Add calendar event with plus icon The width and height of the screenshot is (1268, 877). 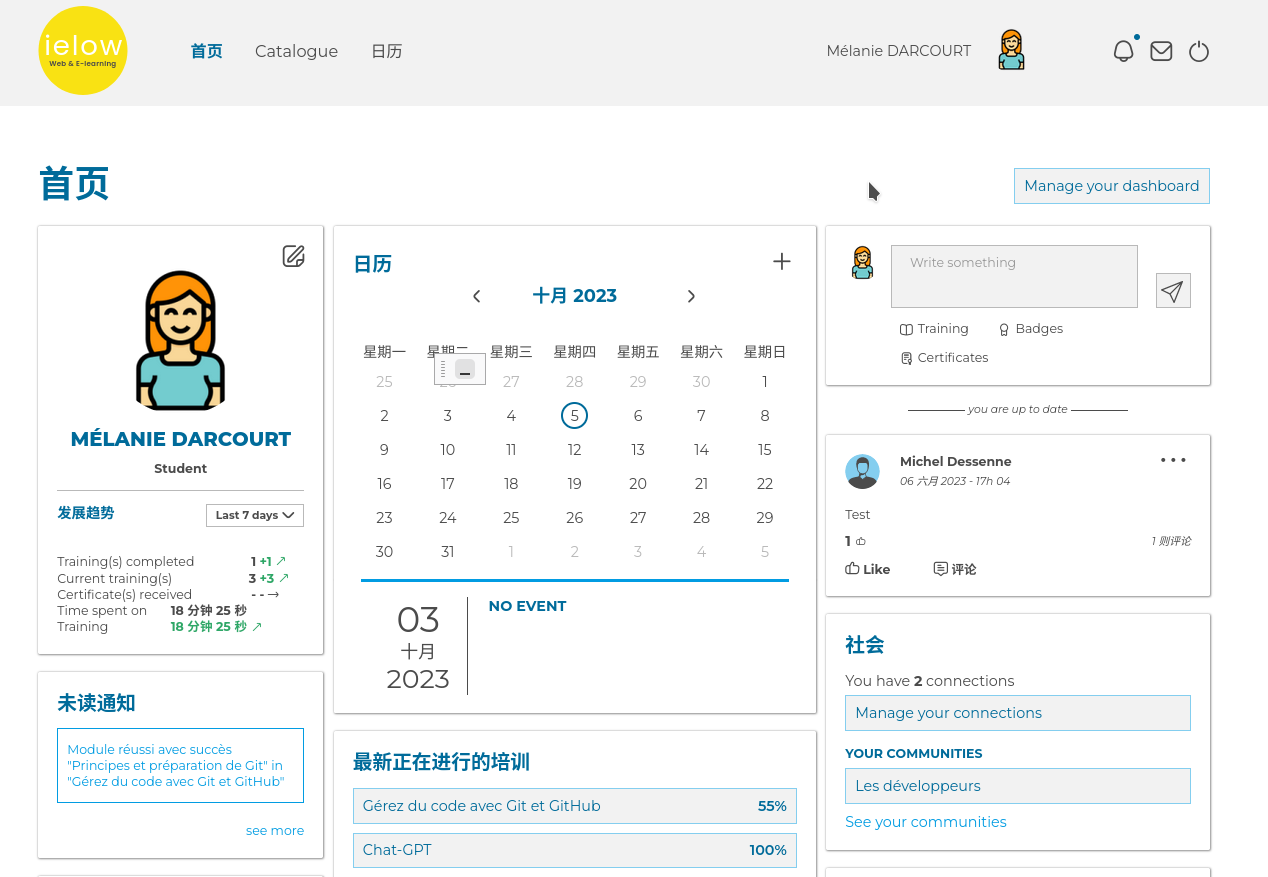click(782, 262)
